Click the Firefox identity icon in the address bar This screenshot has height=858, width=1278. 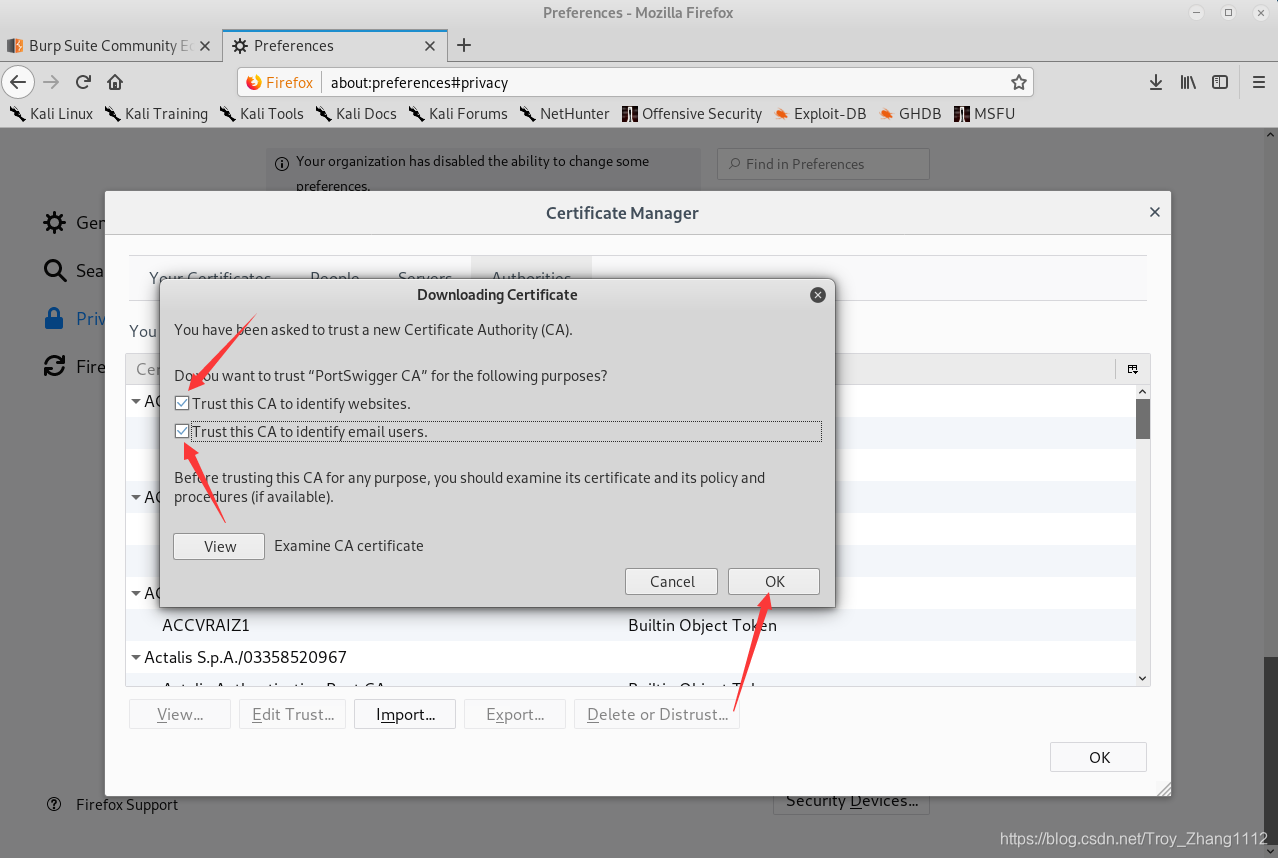click(x=280, y=82)
